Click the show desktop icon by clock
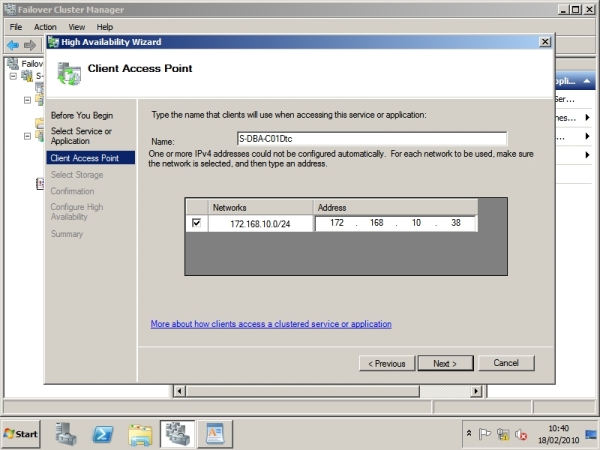The height and width of the screenshot is (450, 600). coord(591,434)
